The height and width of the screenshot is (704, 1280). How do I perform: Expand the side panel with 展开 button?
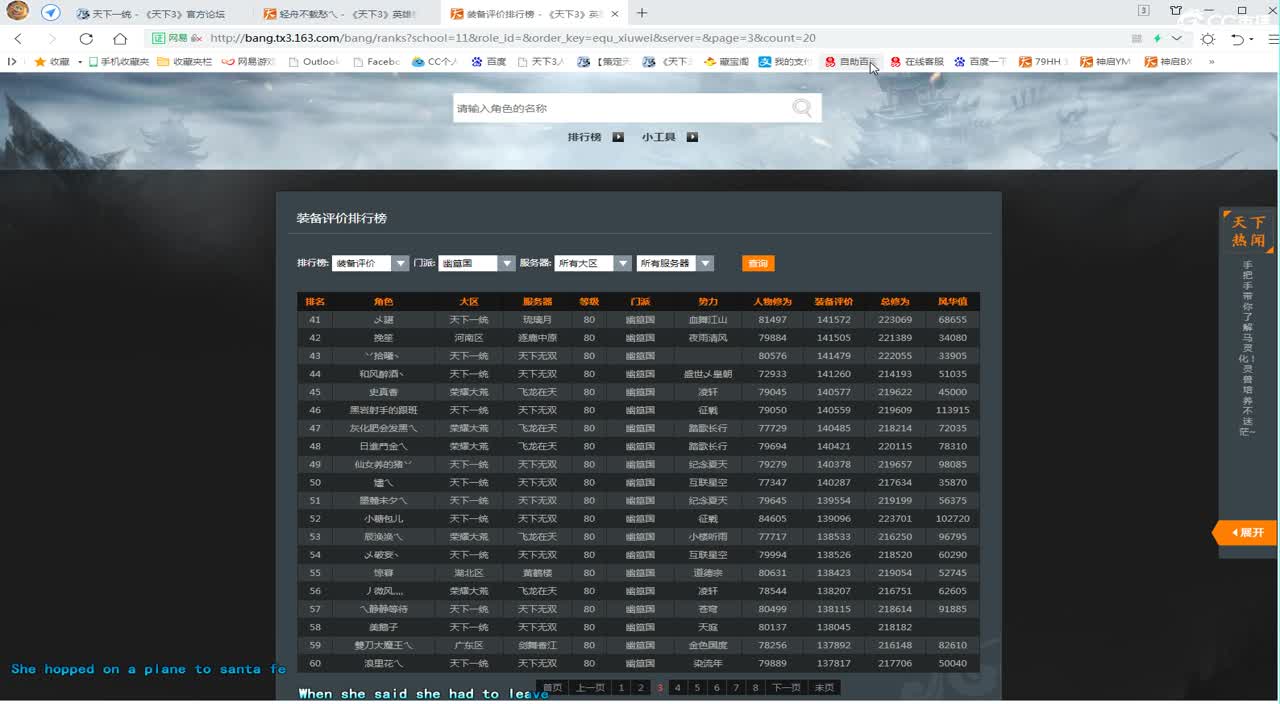1246,532
